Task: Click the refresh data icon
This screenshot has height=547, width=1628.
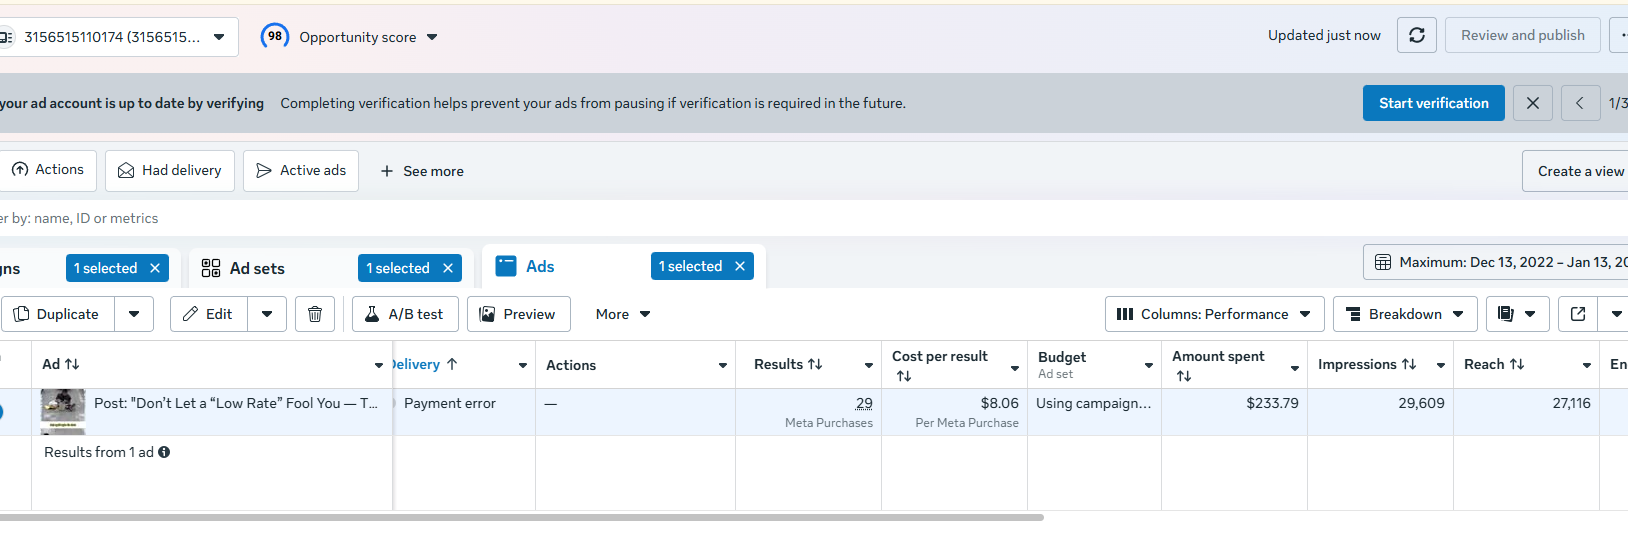Action: [x=1416, y=35]
